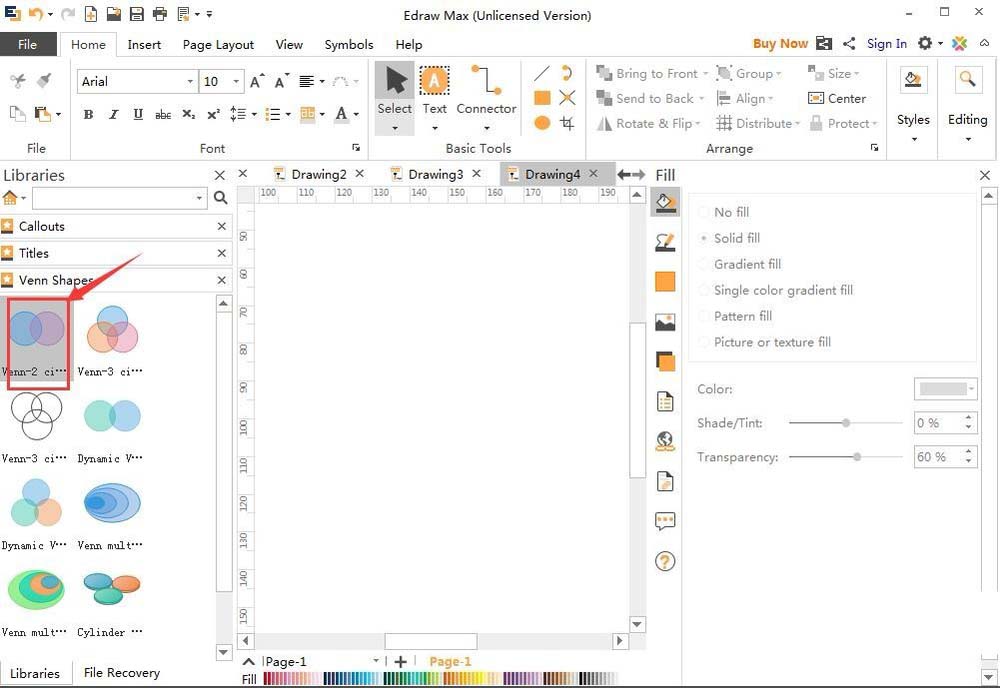The height and width of the screenshot is (688, 1000).
Task: Click the Bold formatting icon
Action: click(x=88, y=115)
